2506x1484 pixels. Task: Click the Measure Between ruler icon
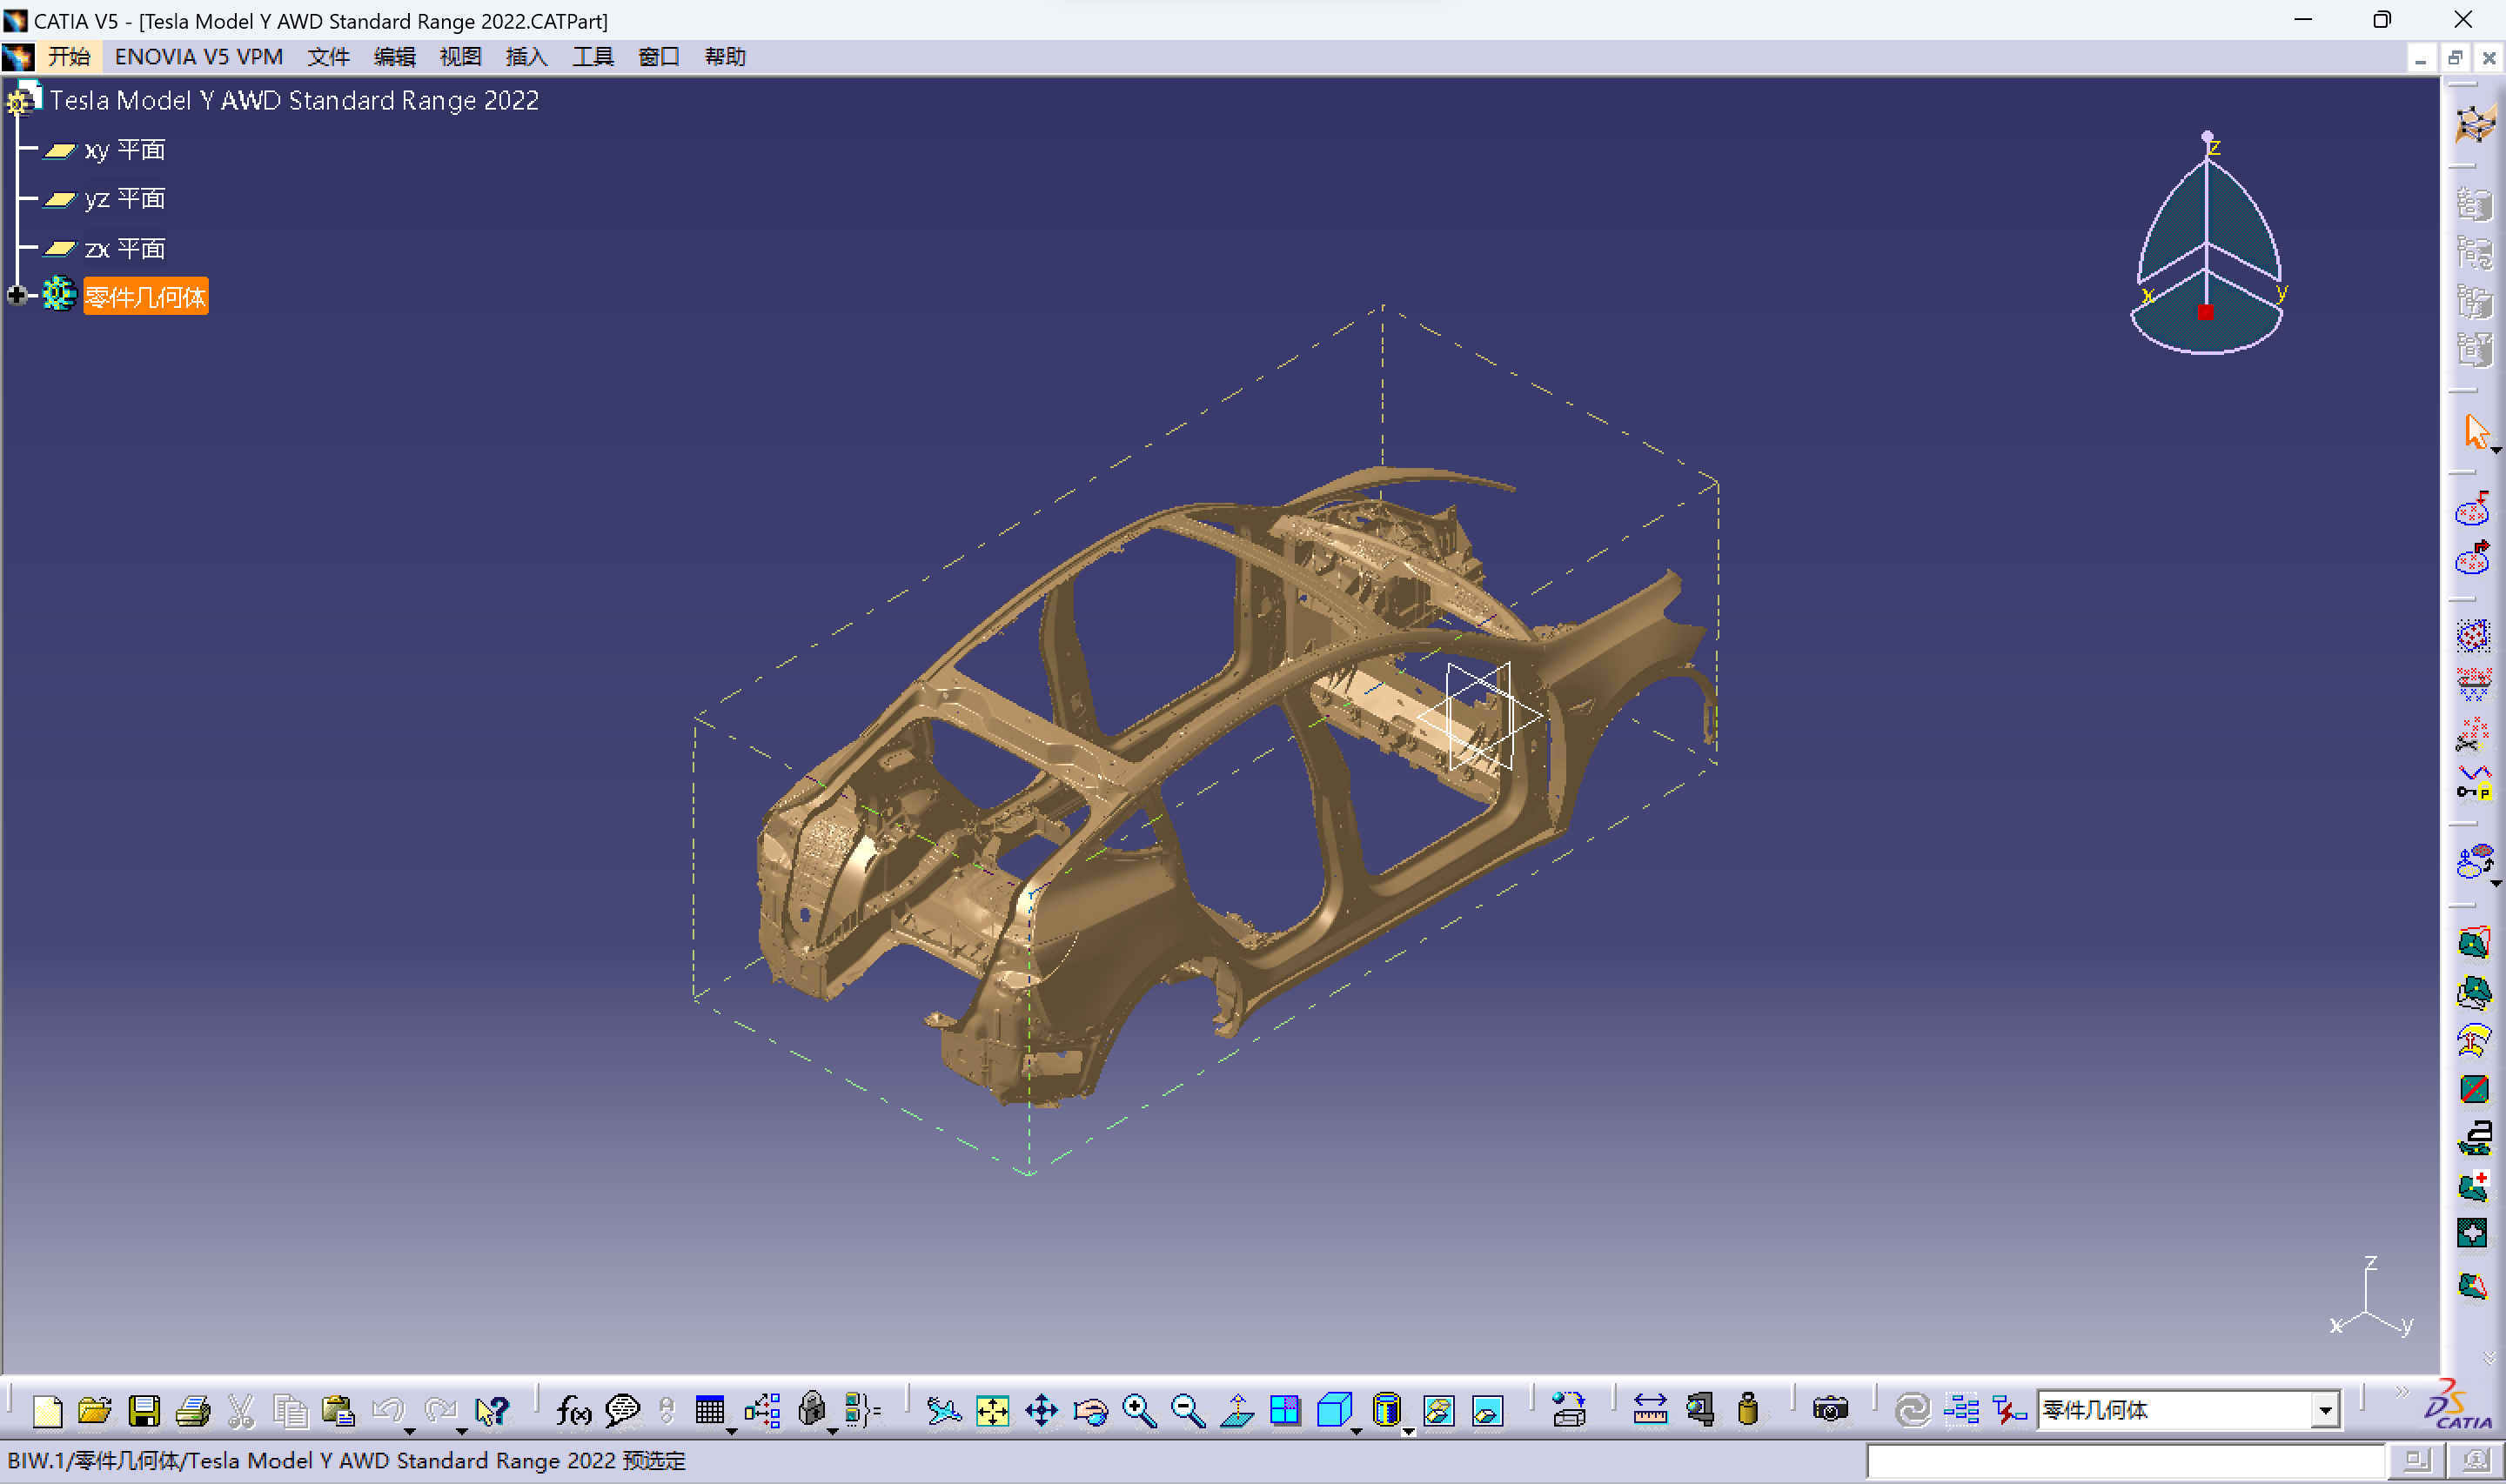pos(1650,1411)
